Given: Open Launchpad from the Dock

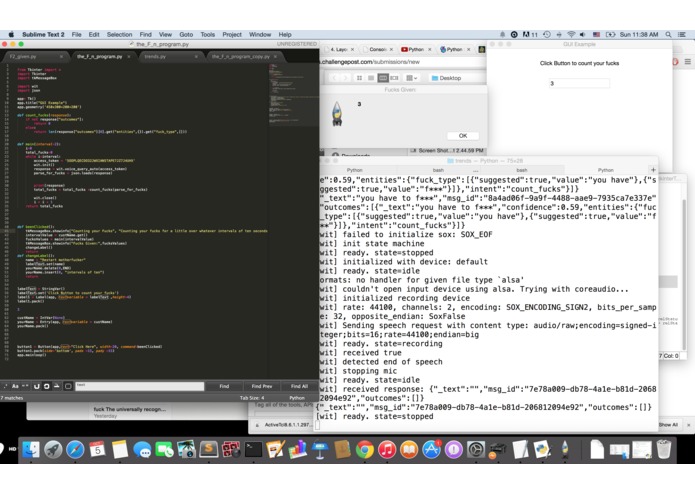Looking at the screenshot, I should pos(53,450).
